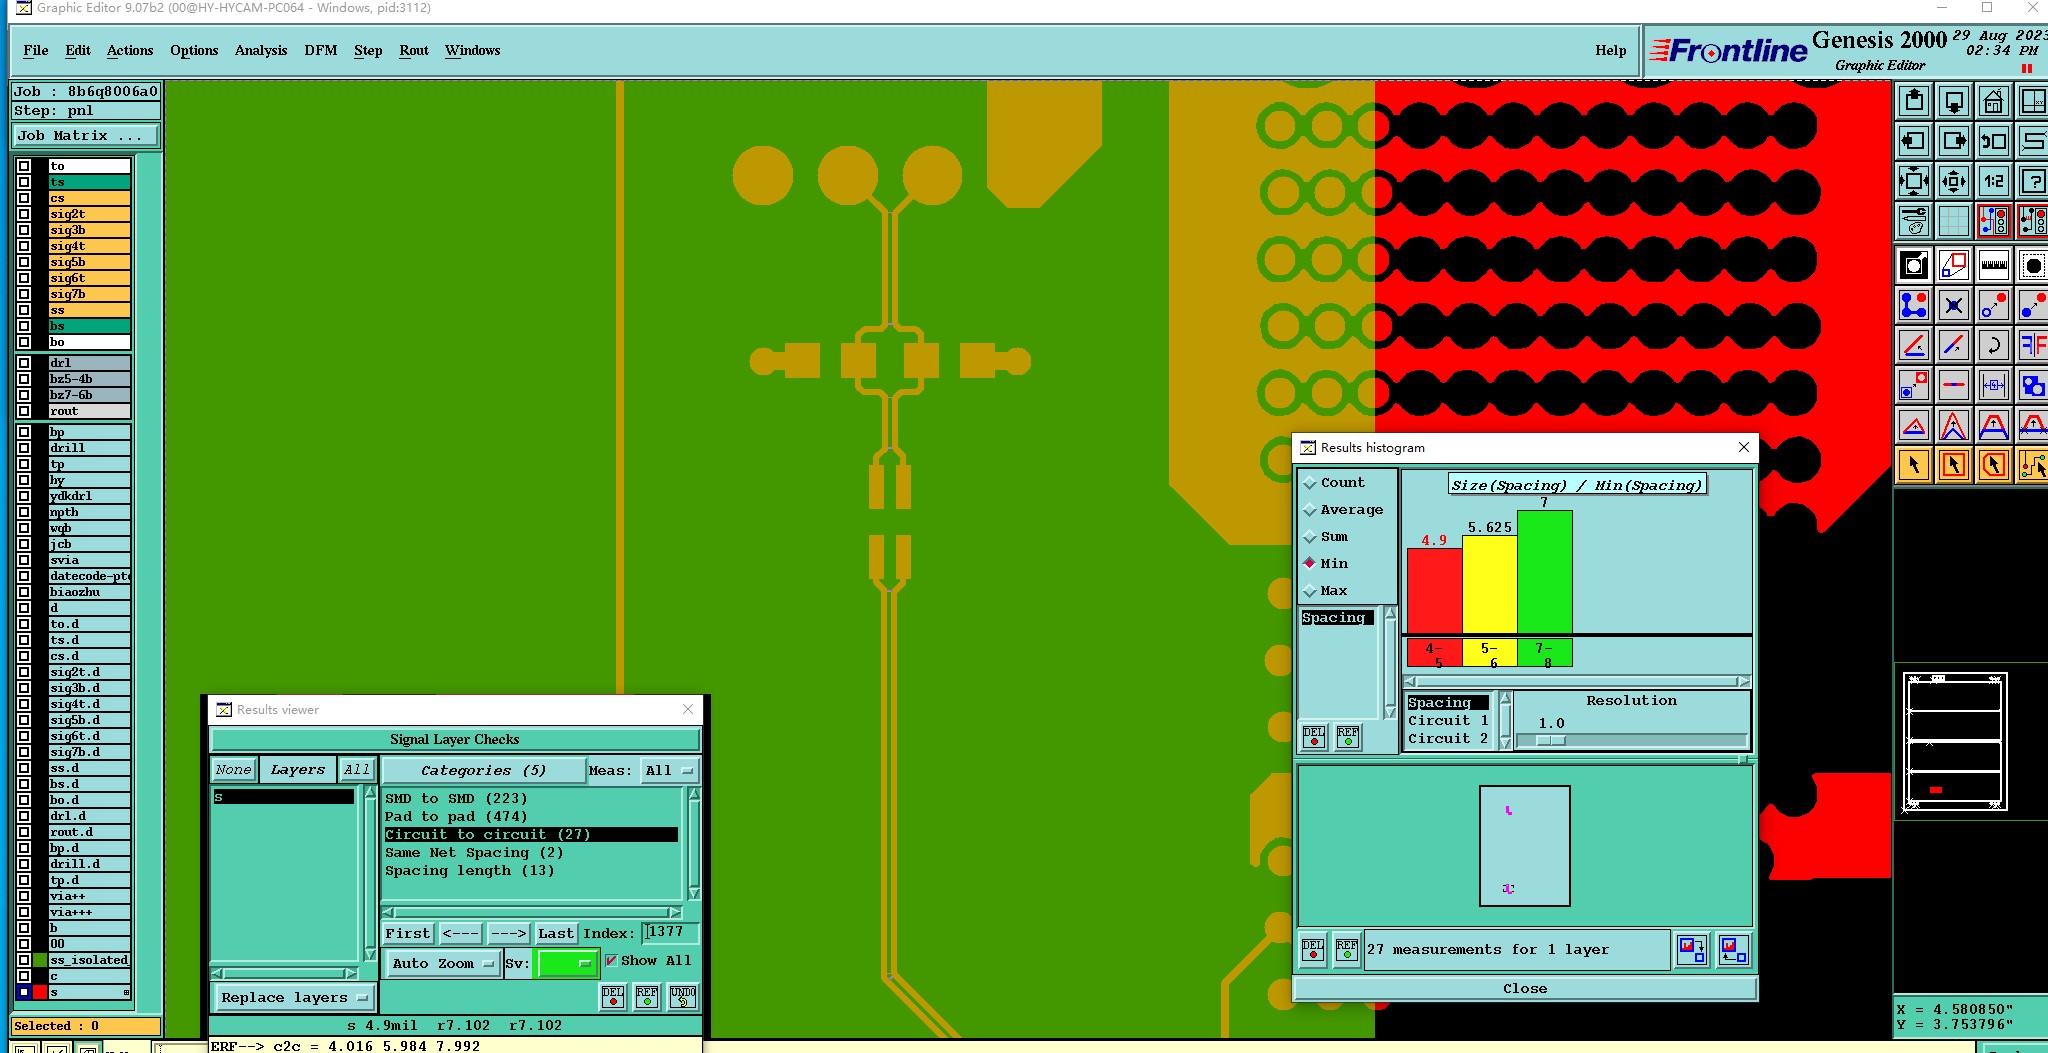The width and height of the screenshot is (2048, 1053).
Task: Click the Index input field
Action: tap(669, 932)
